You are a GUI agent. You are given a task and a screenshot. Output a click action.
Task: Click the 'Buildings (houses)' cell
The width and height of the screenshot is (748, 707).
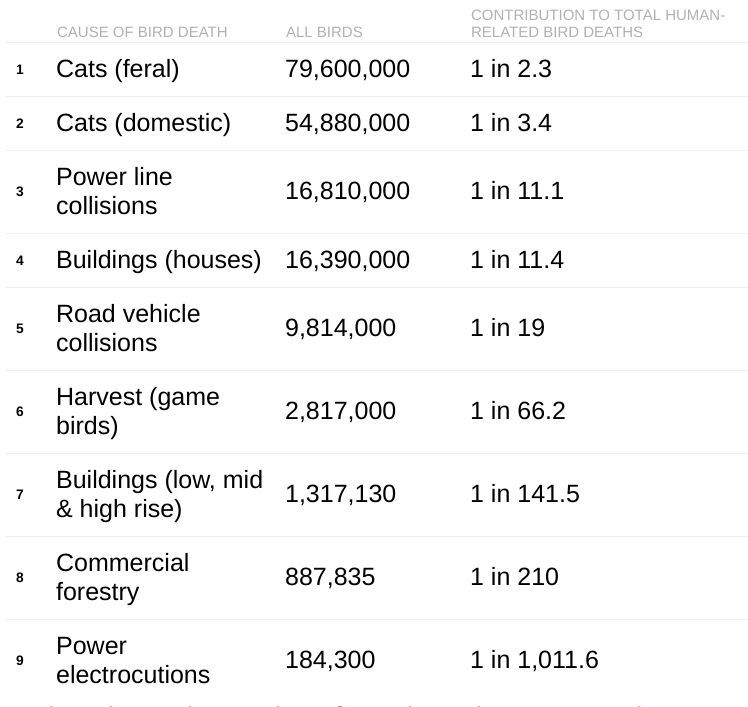pos(158,260)
